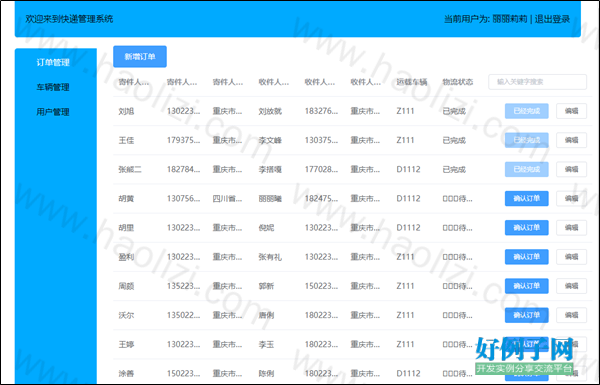This screenshot has width=600, height=385.
Task: Click vehicle Z111 in the 周颜 row
Action: tap(405, 286)
